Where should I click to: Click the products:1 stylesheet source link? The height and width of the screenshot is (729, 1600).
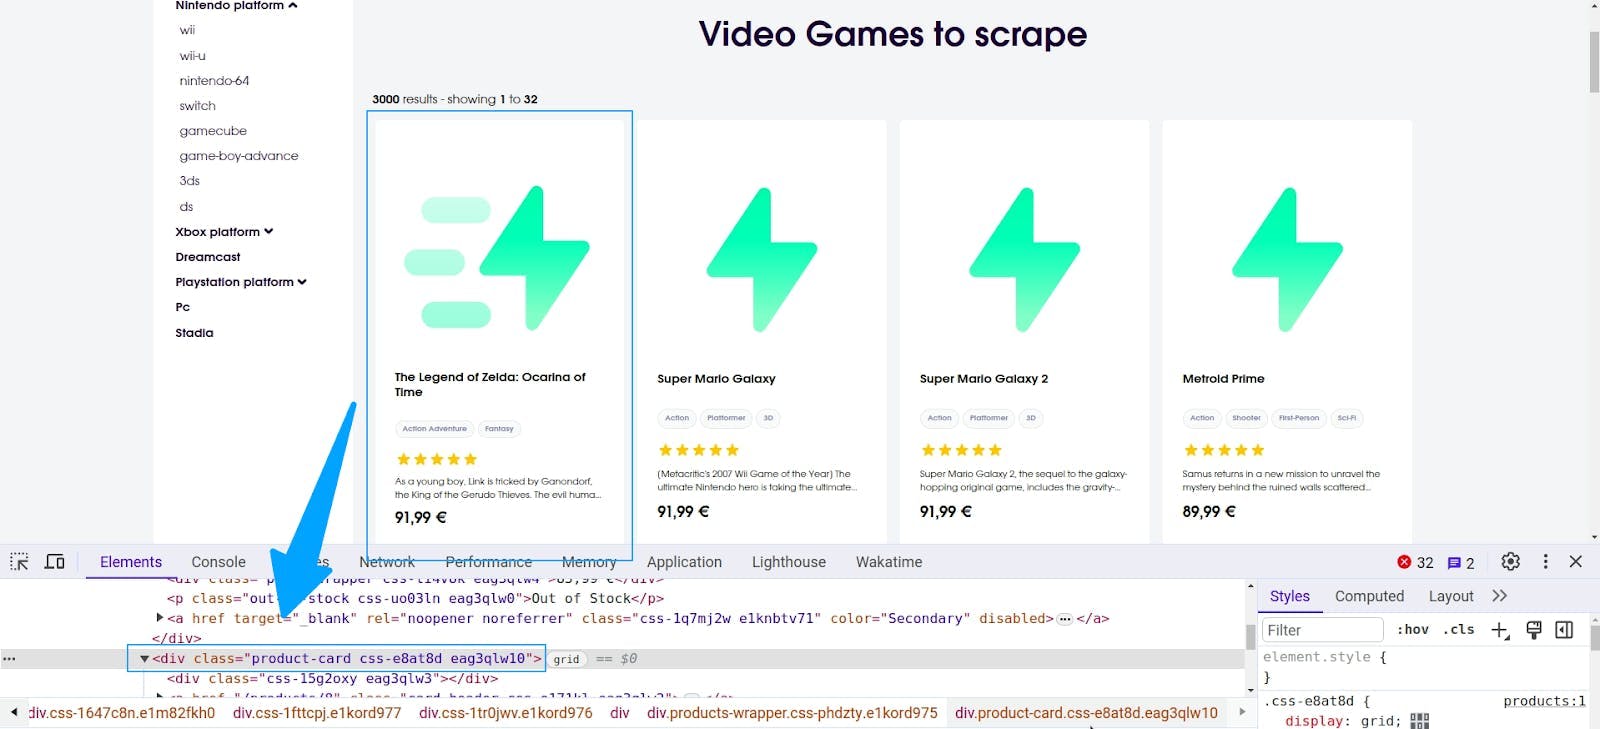coord(1544,701)
